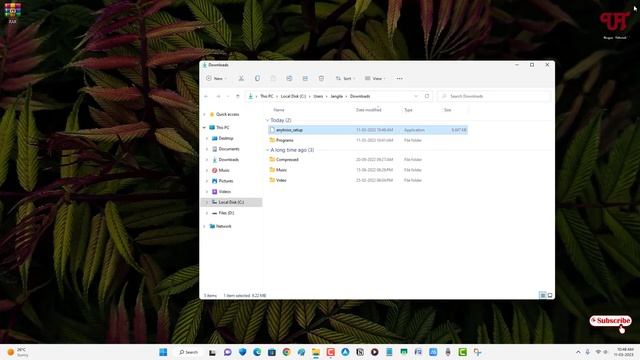Open Task View on taskbar
This screenshot has width=640, height=360.
pyautogui.click(x=212, y=352)
